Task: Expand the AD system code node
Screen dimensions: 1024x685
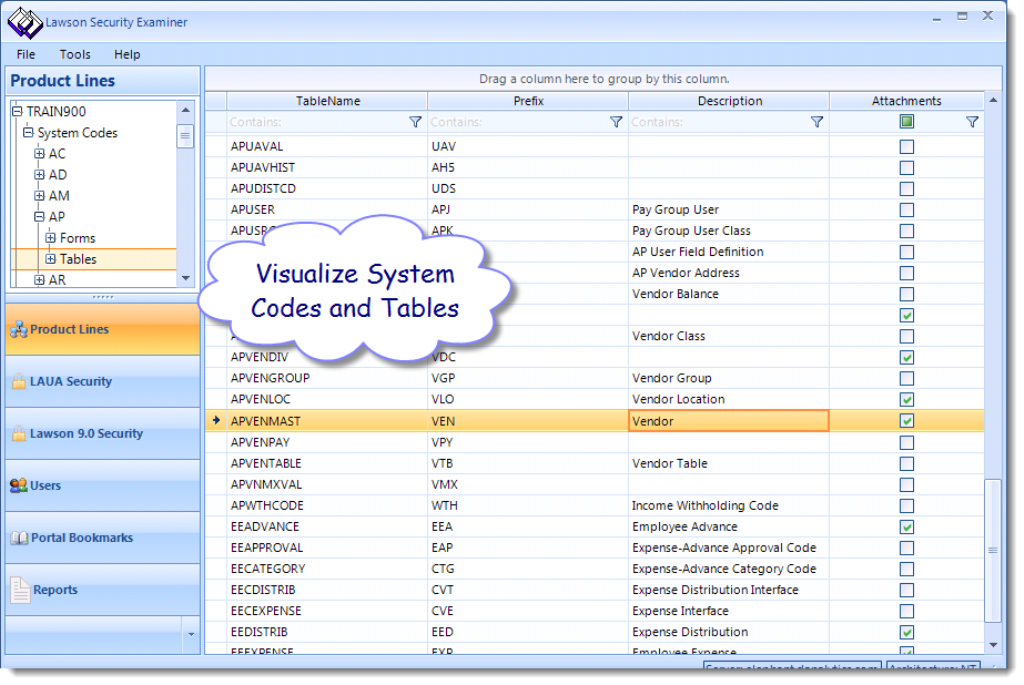Action: 39,174
